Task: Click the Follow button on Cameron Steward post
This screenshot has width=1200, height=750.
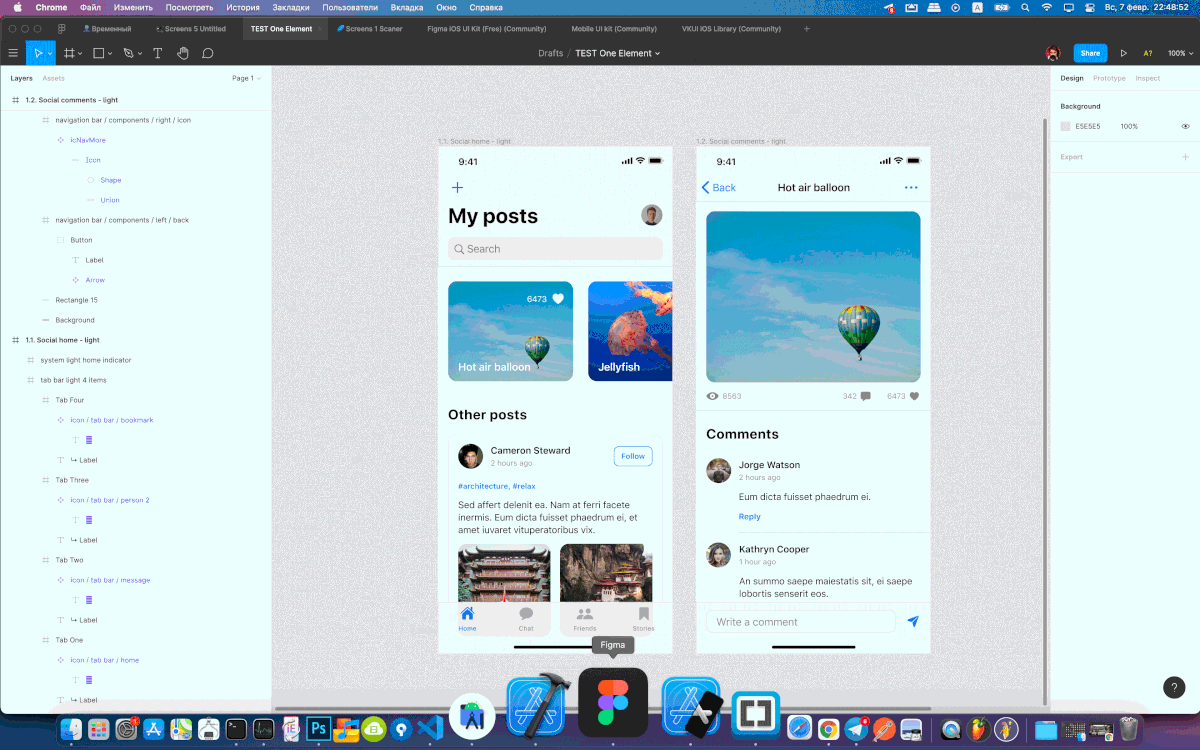Action: pyautogui.click(x=633, y=456)
